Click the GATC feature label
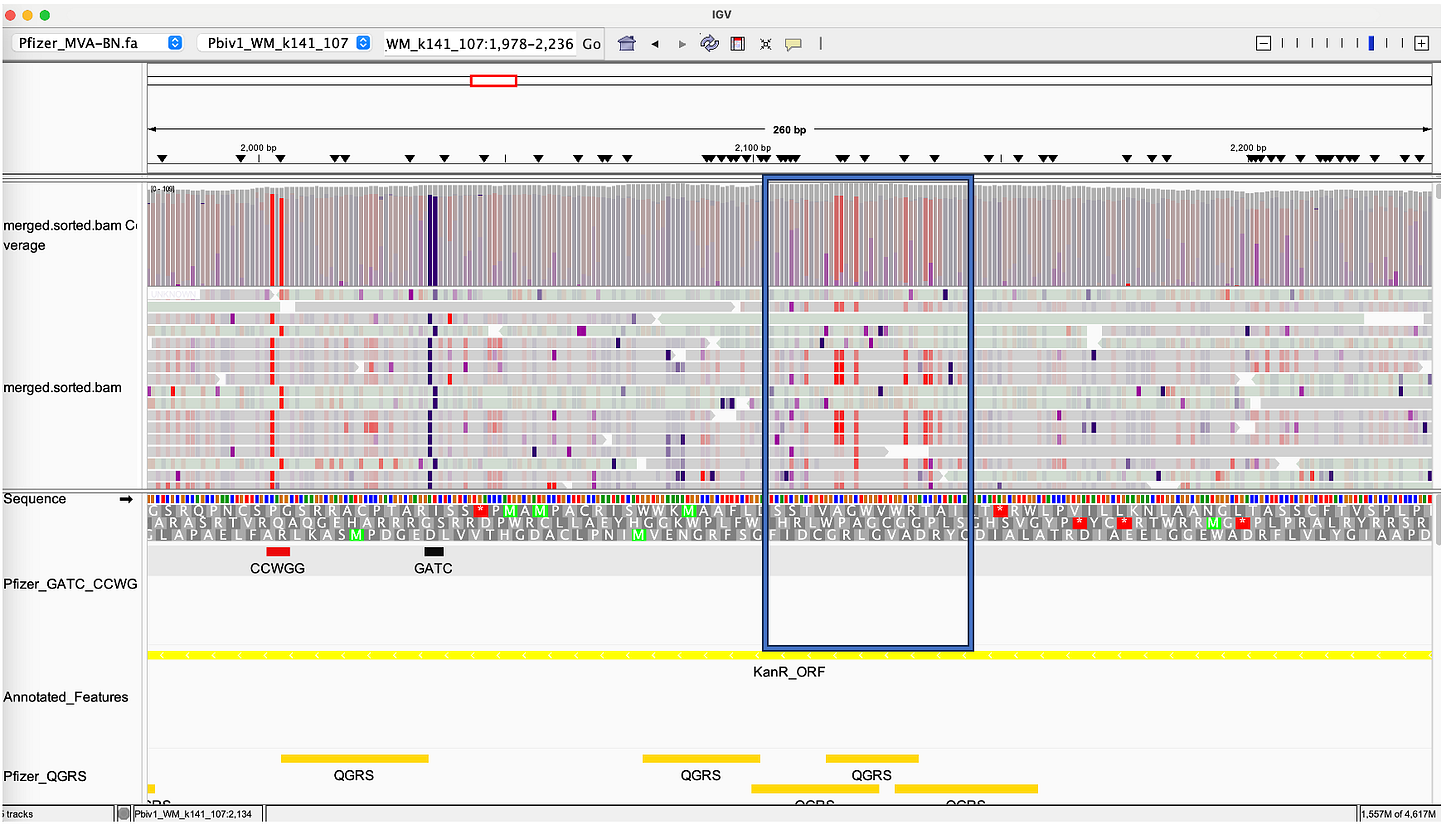This screenshot has width=1456, height=839. 434,568
